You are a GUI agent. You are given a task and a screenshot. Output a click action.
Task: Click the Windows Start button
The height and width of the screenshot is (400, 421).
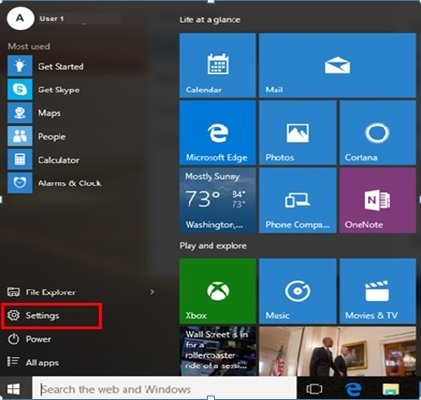13,389
